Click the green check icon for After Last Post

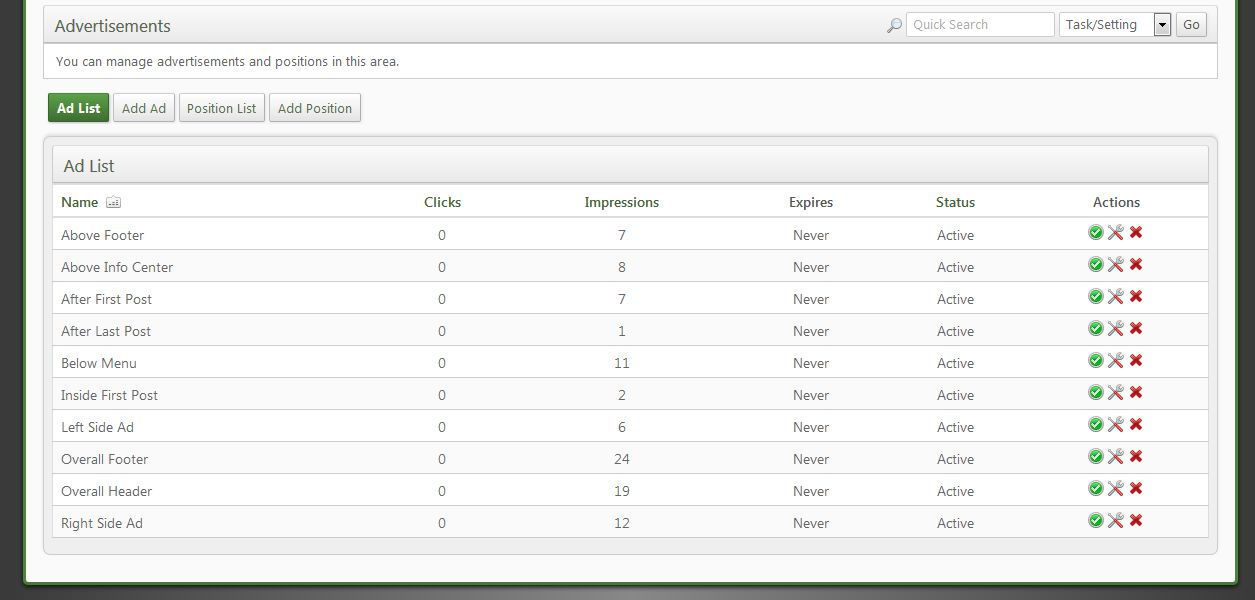[x=1095, y=328]
